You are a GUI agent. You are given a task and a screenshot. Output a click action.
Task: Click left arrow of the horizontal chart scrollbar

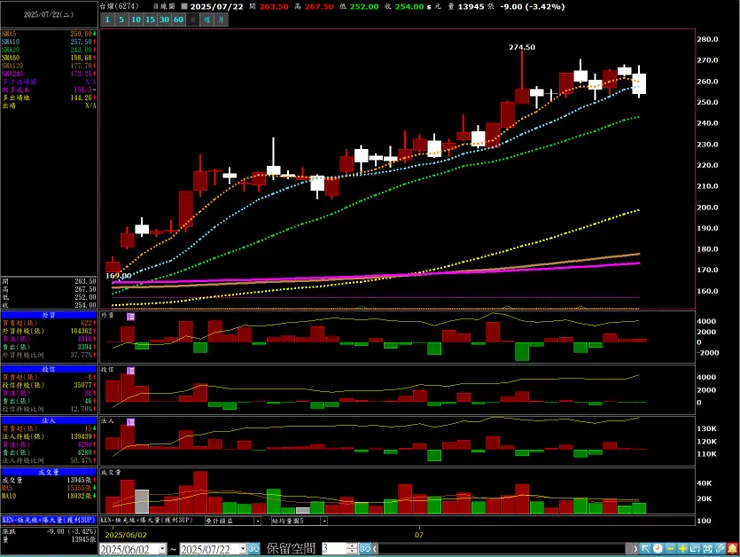[x=375, y=549]
